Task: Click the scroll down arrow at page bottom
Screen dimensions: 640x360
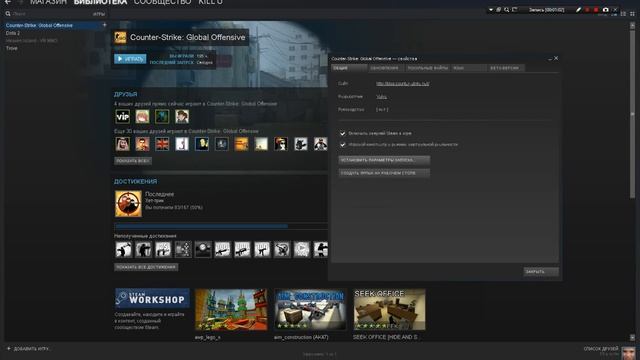Action: (633, 338)
